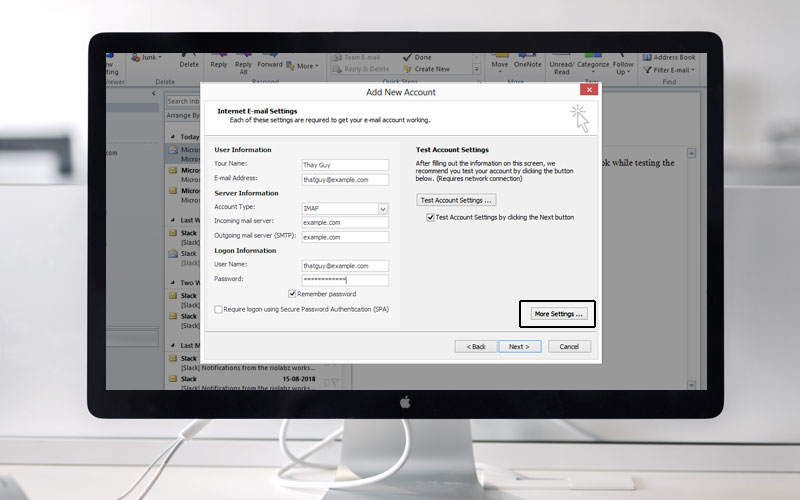Image resolution: width=800 pixels, height=500 pixels.
Task: Open the Account Type IMAP dropdown
Action: 383,208
